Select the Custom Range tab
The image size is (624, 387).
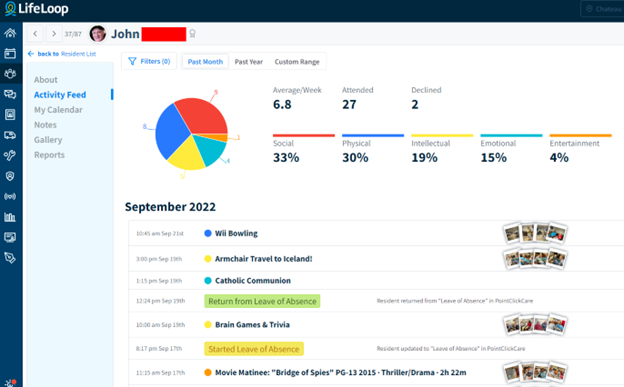[297, 62]
